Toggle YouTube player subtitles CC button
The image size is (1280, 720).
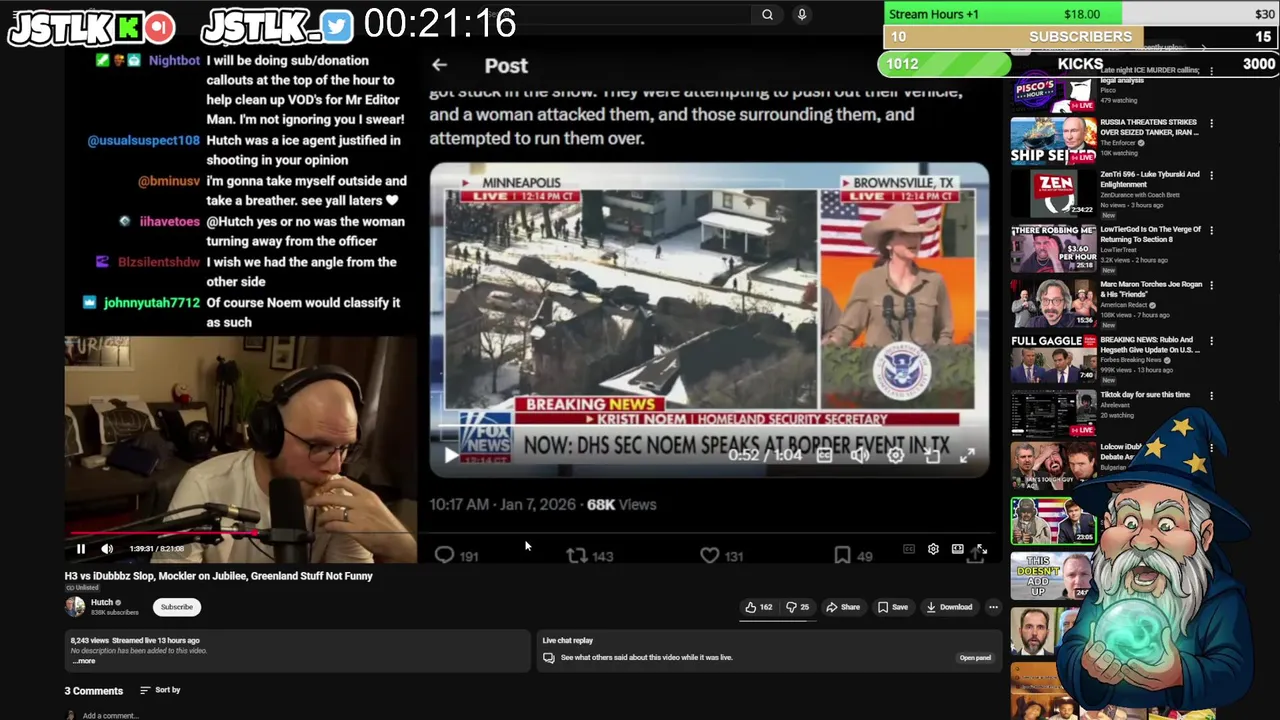[909, 549]
